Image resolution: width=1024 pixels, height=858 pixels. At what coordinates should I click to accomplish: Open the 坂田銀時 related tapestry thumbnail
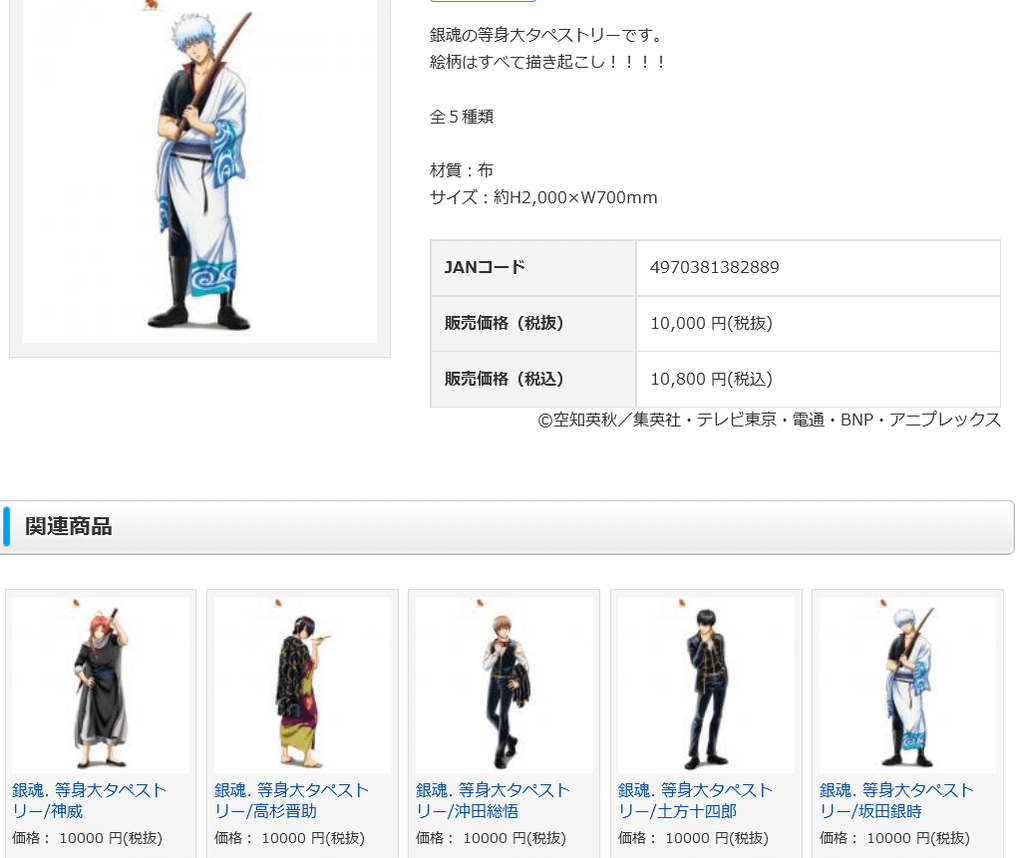pos(908,684)
